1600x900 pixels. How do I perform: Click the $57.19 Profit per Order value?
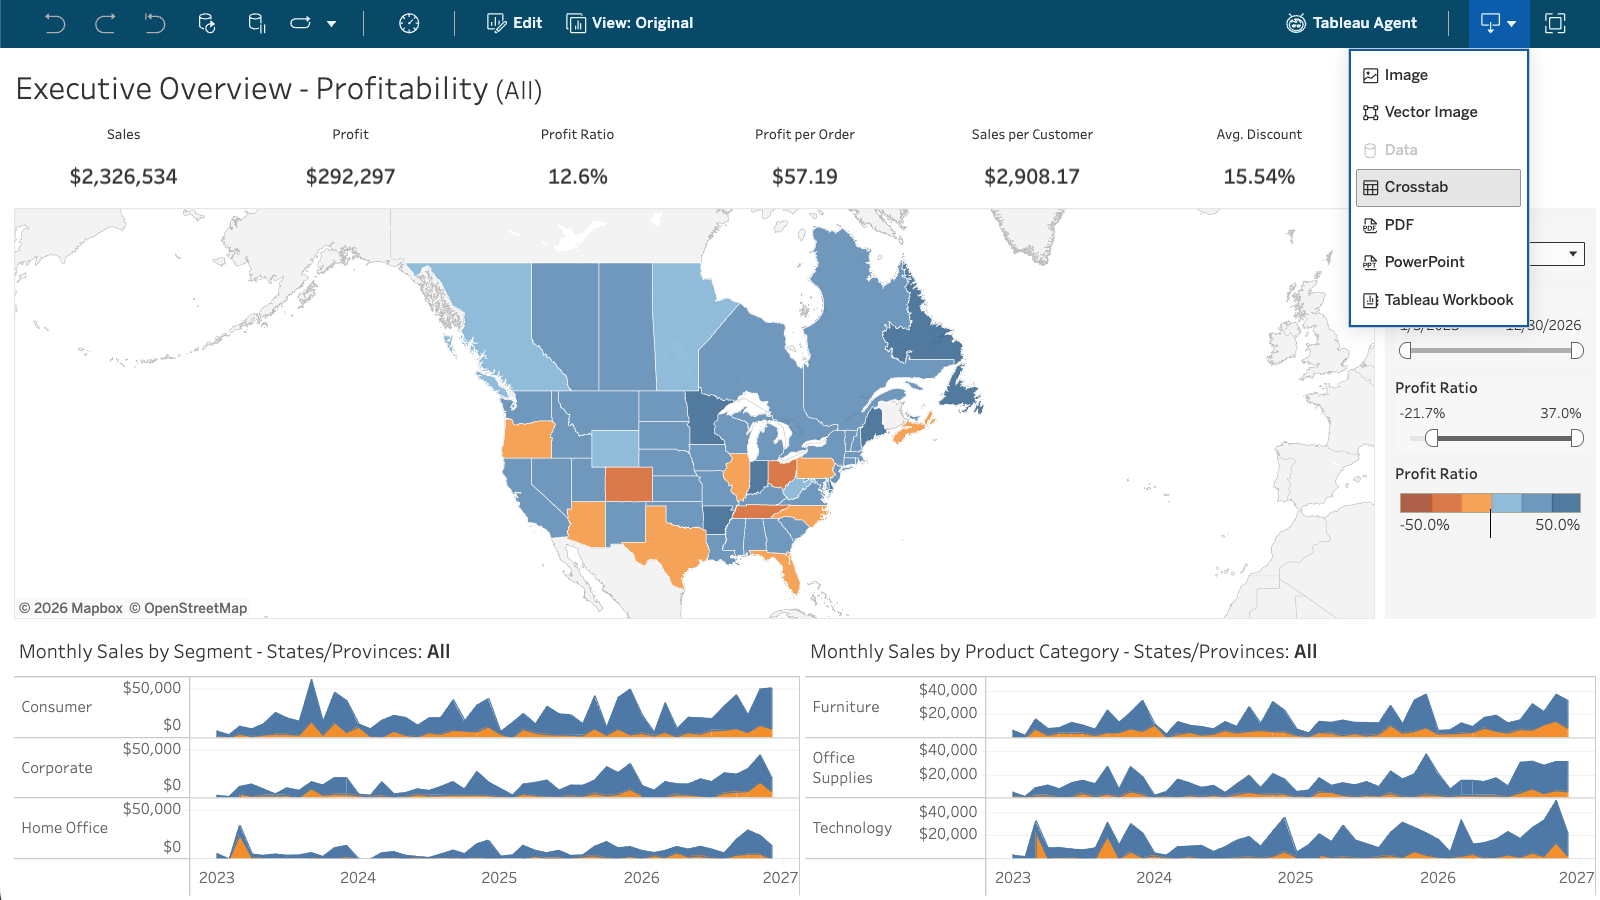[805, 177]
